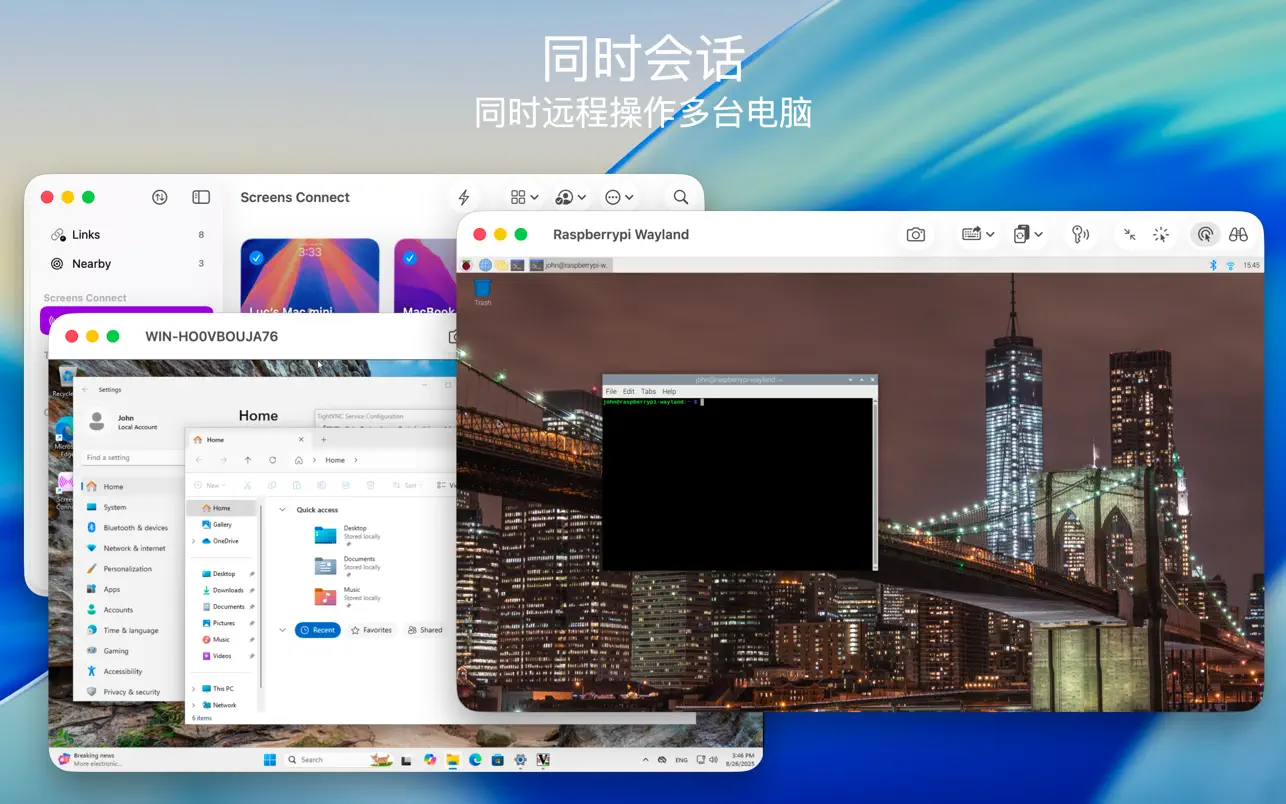Open the Breaking news widget on Windows taskbar
This screenshot has height=804, width=1286.
tap(90, 760)
